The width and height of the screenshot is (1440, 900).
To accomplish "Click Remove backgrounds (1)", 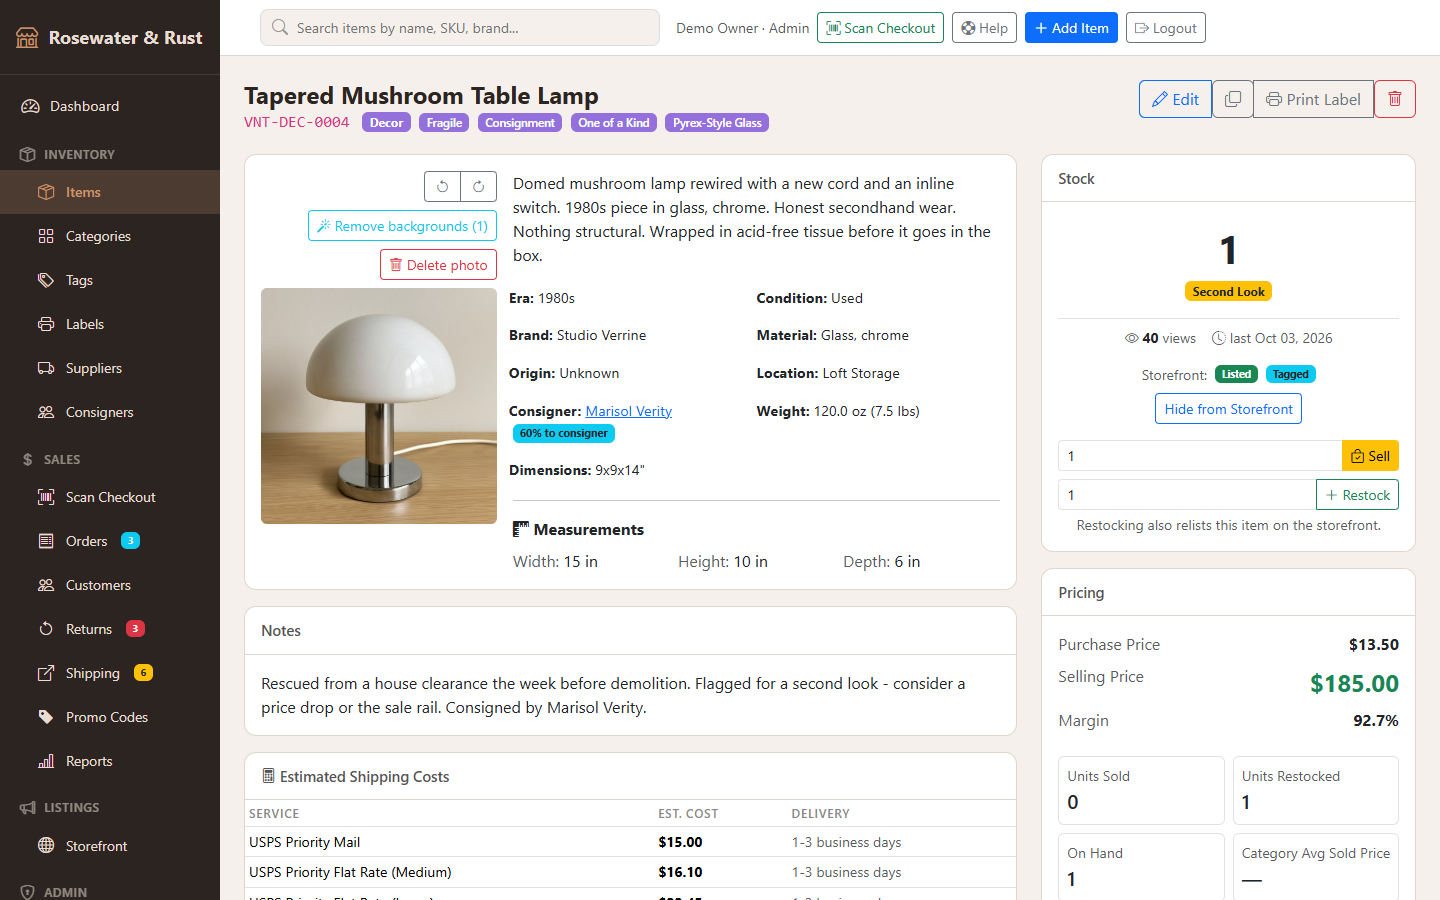I will (402, 226).
